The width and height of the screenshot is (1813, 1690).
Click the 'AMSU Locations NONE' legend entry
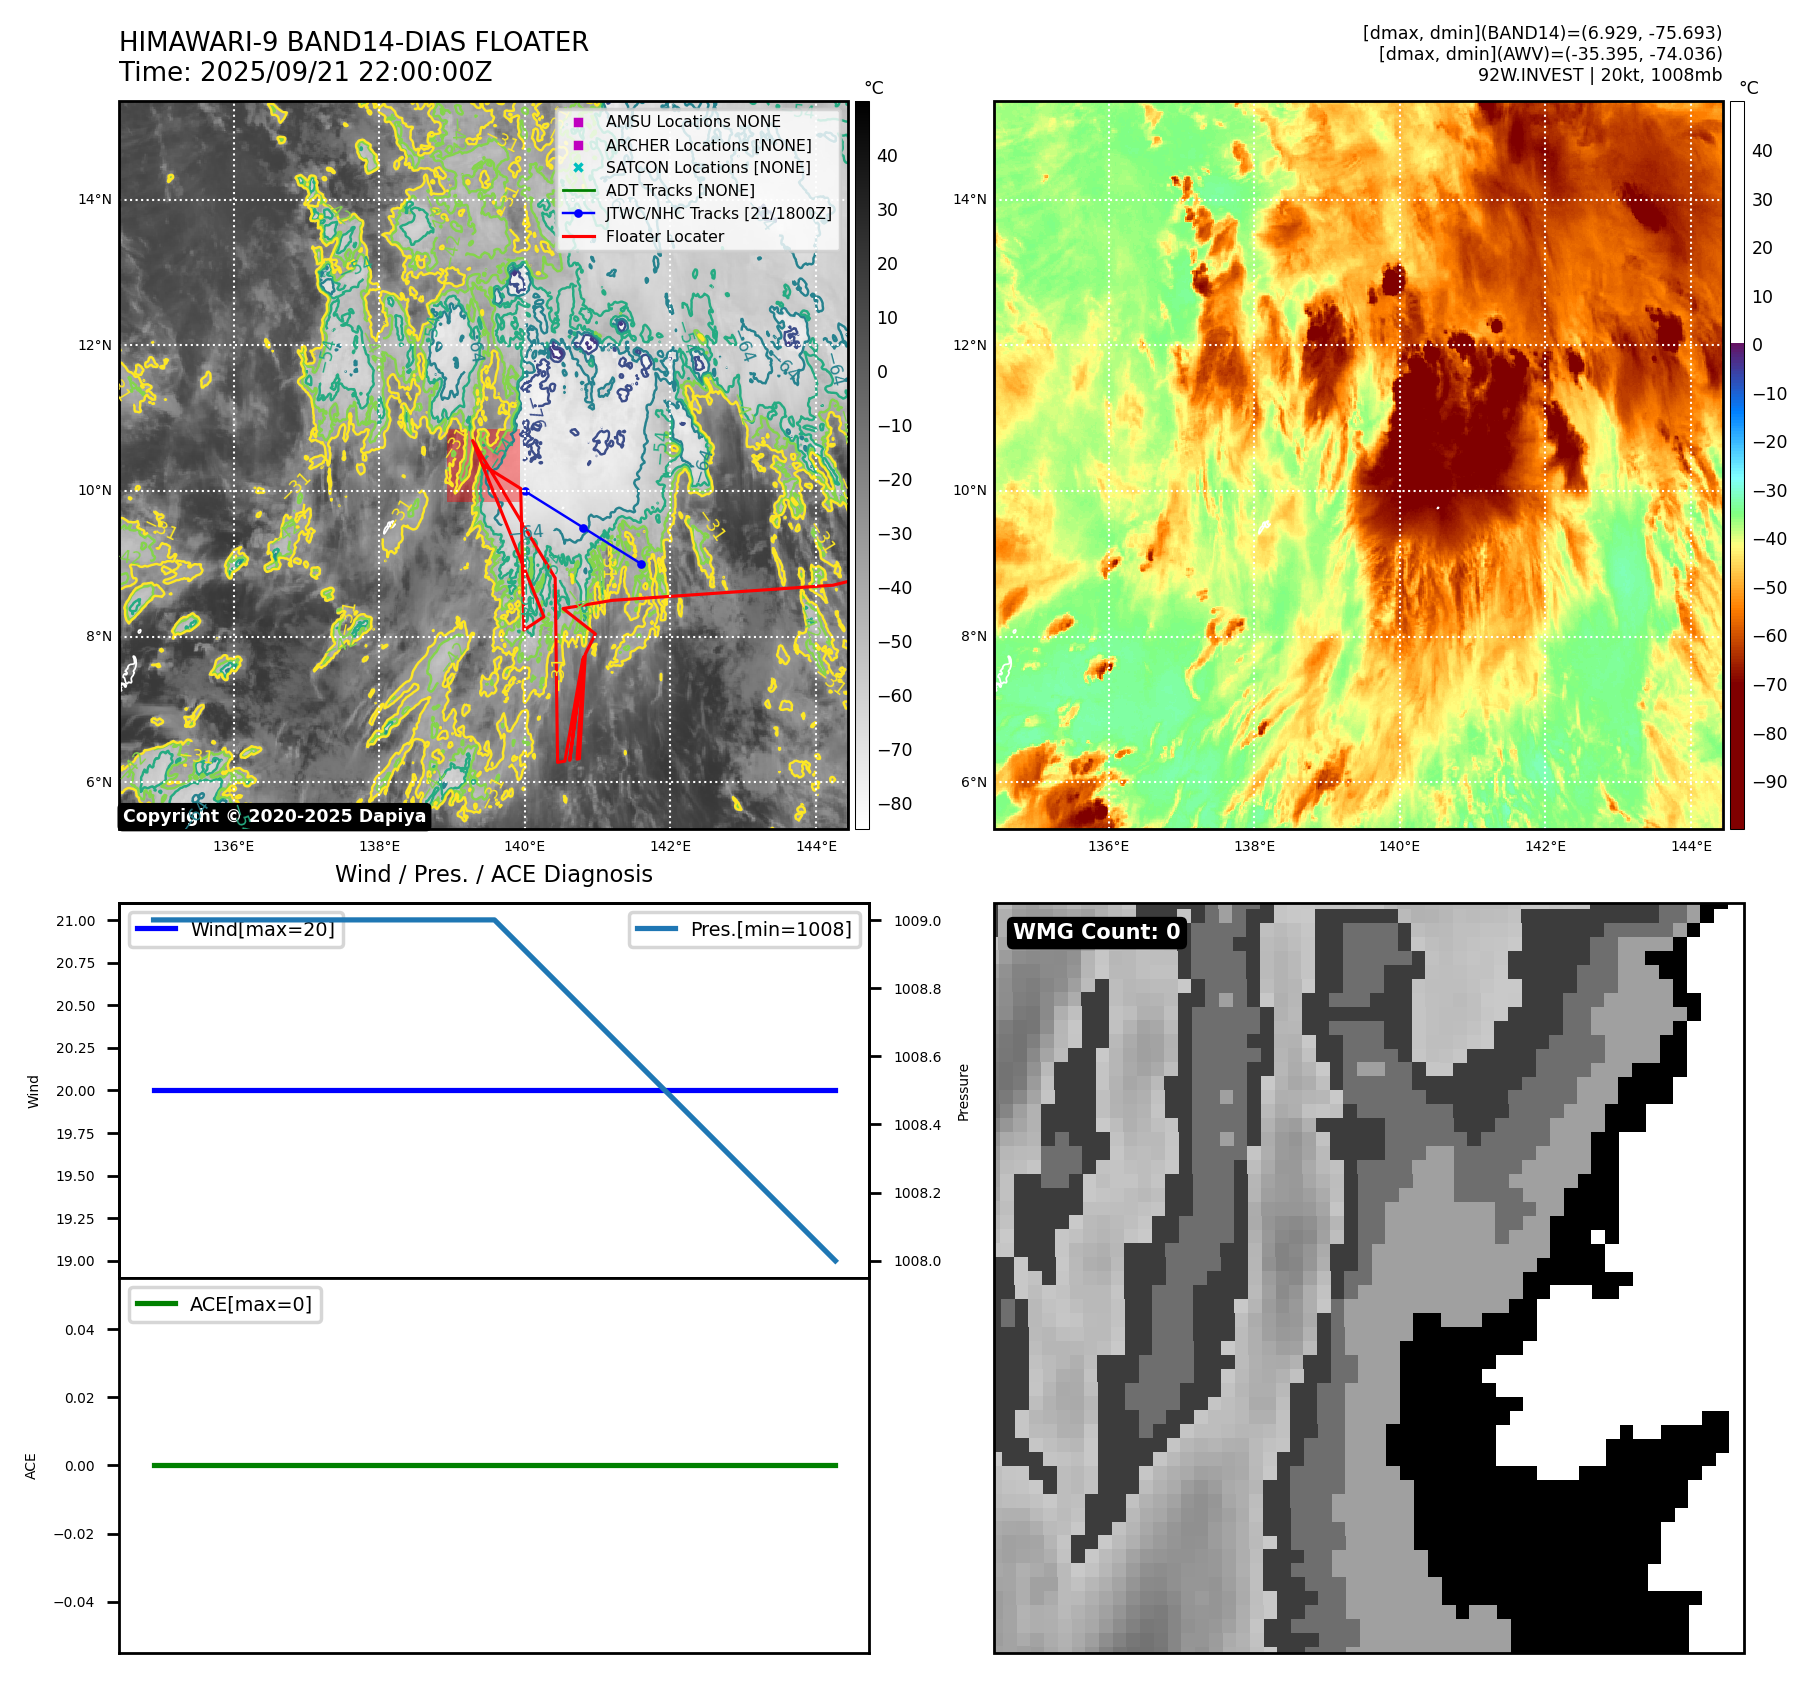coord(693,121)
